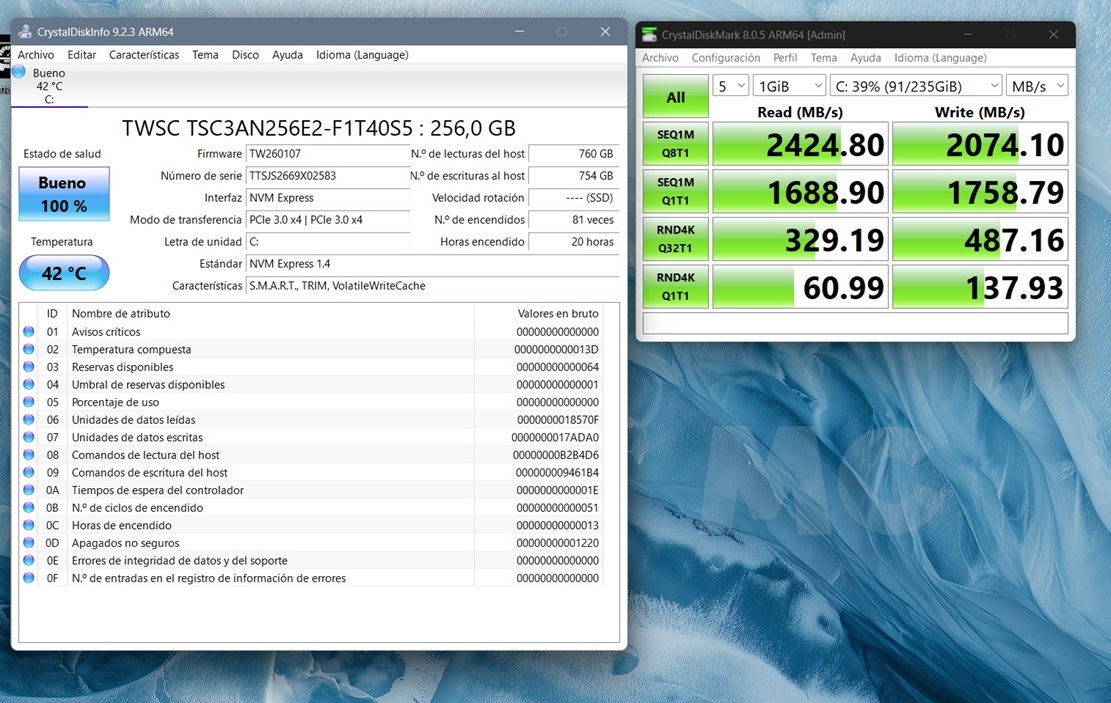Click the Interfaz field NVM Express

327,198
